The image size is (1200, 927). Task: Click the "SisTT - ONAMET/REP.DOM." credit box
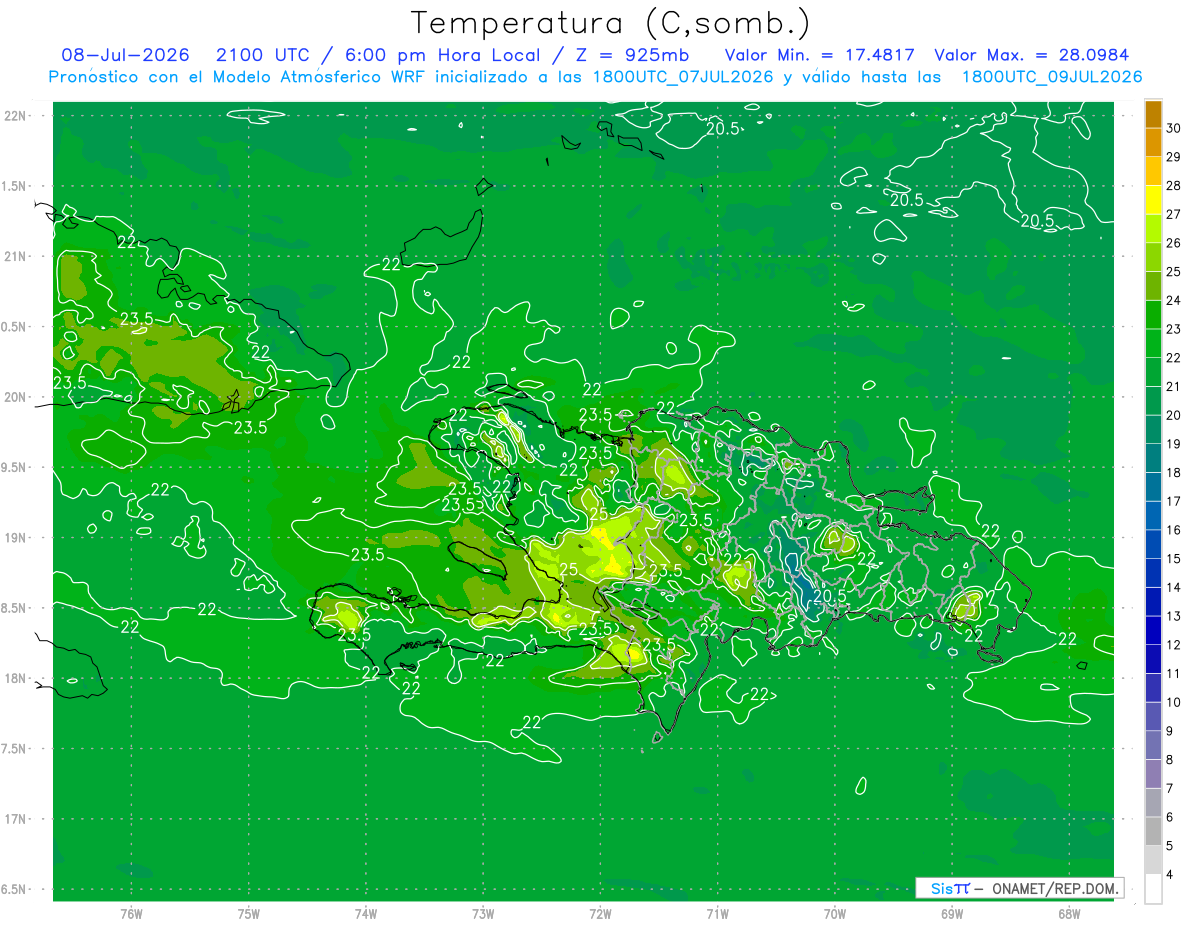click(x=1019, y=888)
